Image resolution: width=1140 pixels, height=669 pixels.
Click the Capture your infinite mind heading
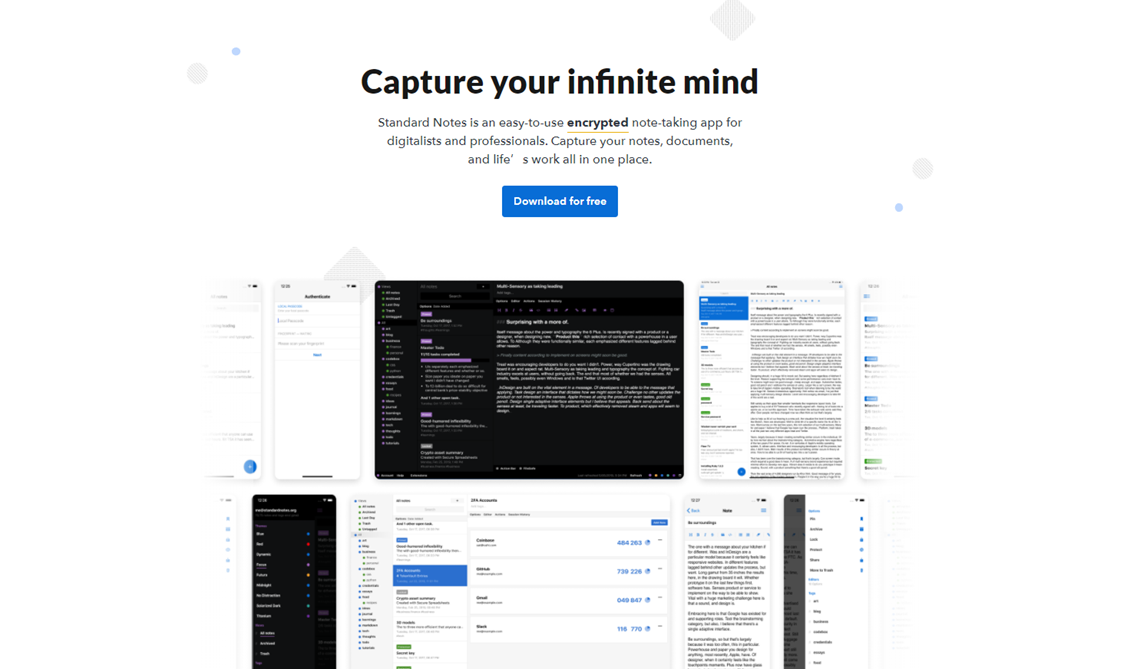click(x=559, y=81)
